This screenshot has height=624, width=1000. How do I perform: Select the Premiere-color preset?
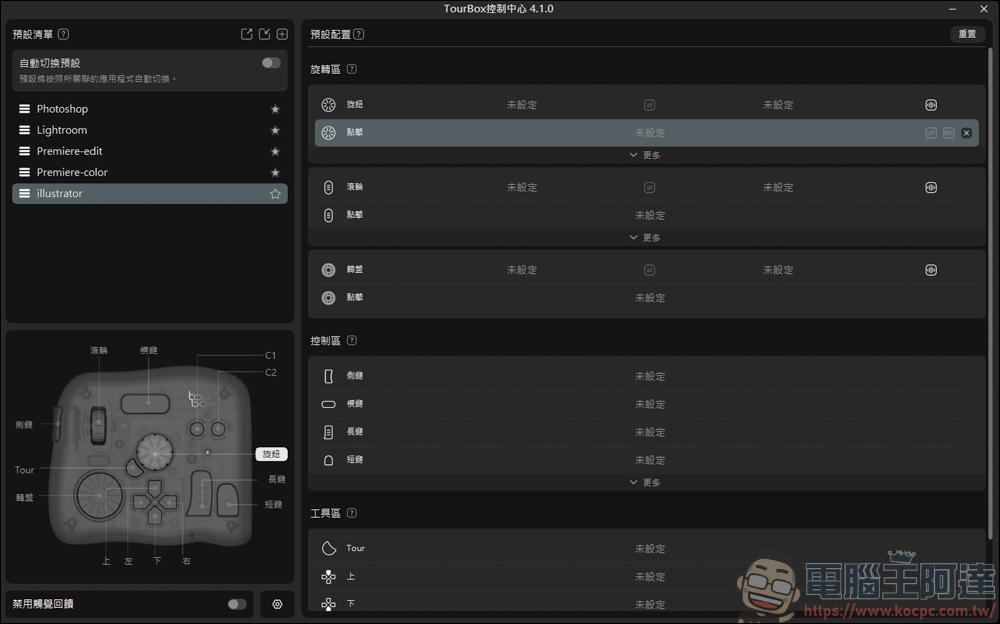[x=150, y=172]
